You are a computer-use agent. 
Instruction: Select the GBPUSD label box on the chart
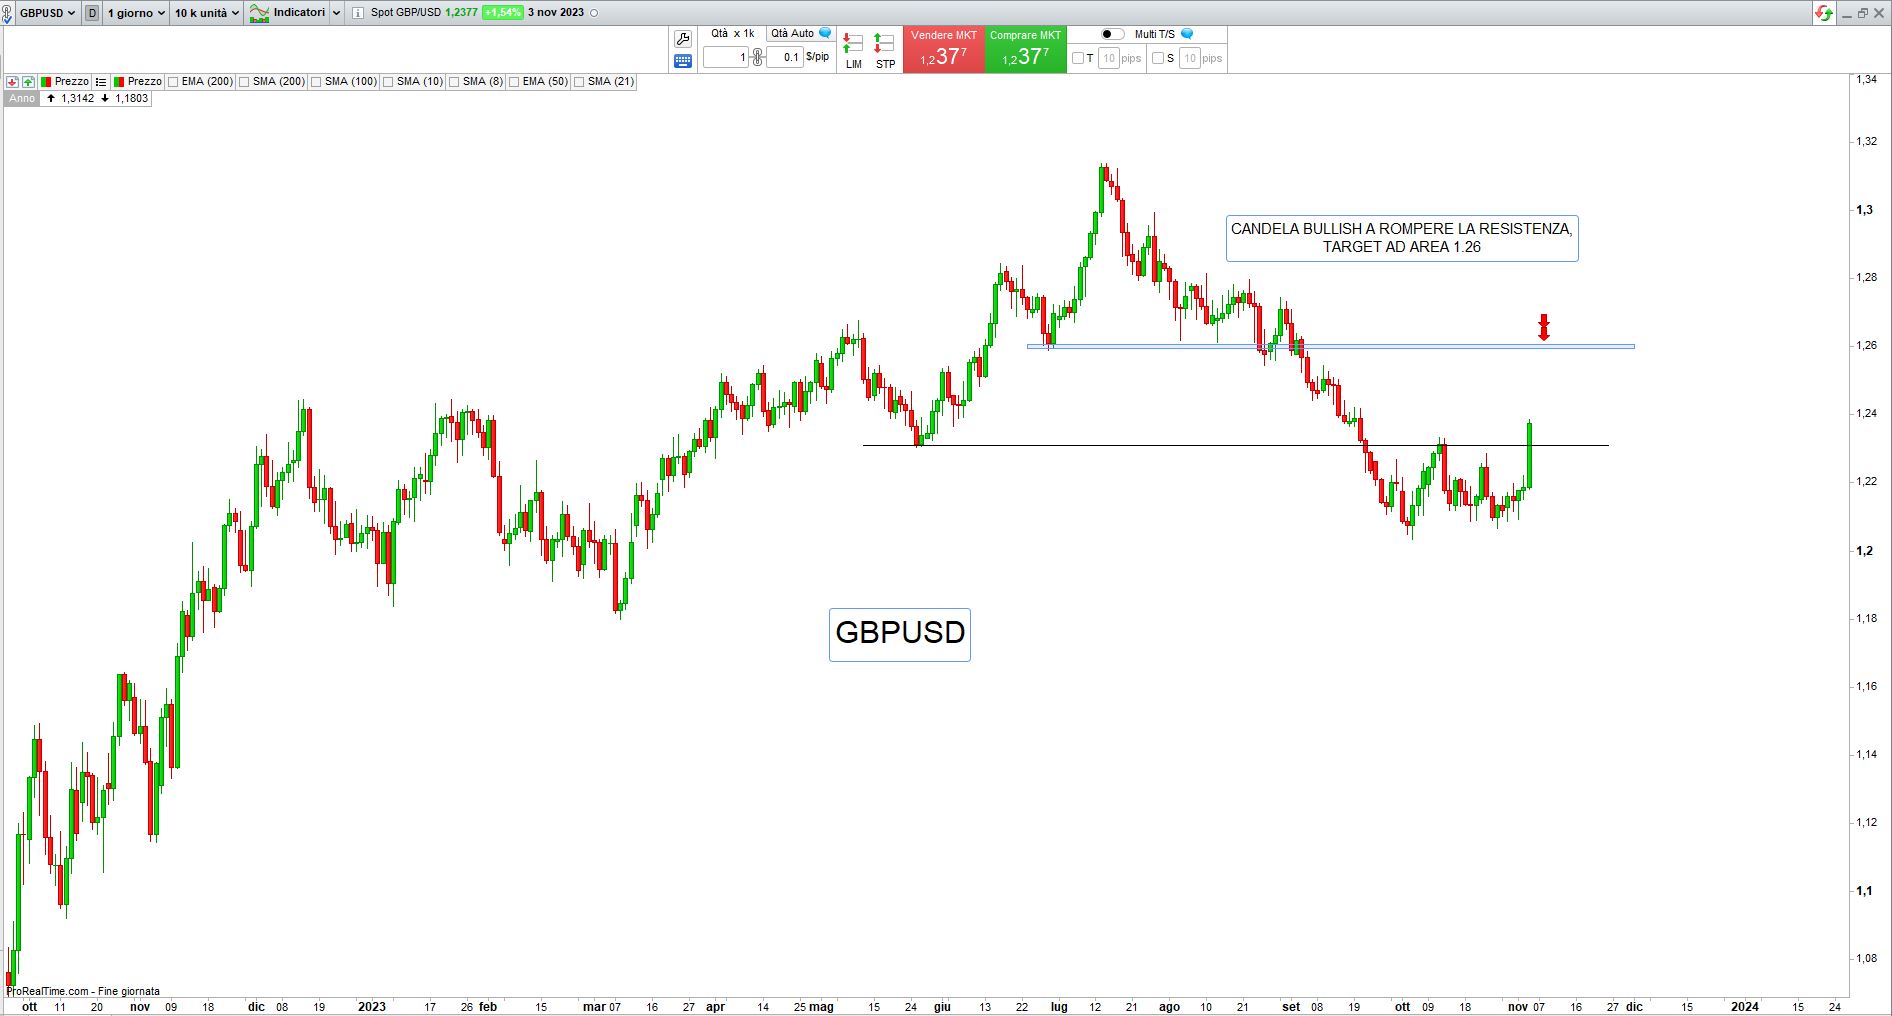coord(900,634)
